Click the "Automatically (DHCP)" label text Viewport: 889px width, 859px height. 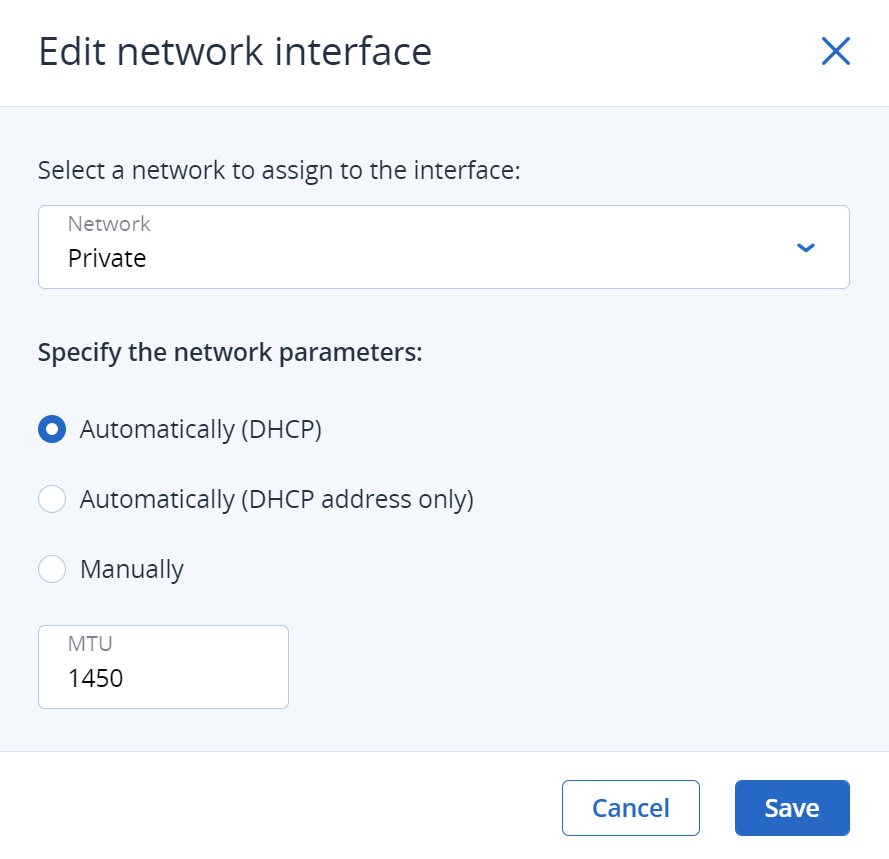[201, 429]
